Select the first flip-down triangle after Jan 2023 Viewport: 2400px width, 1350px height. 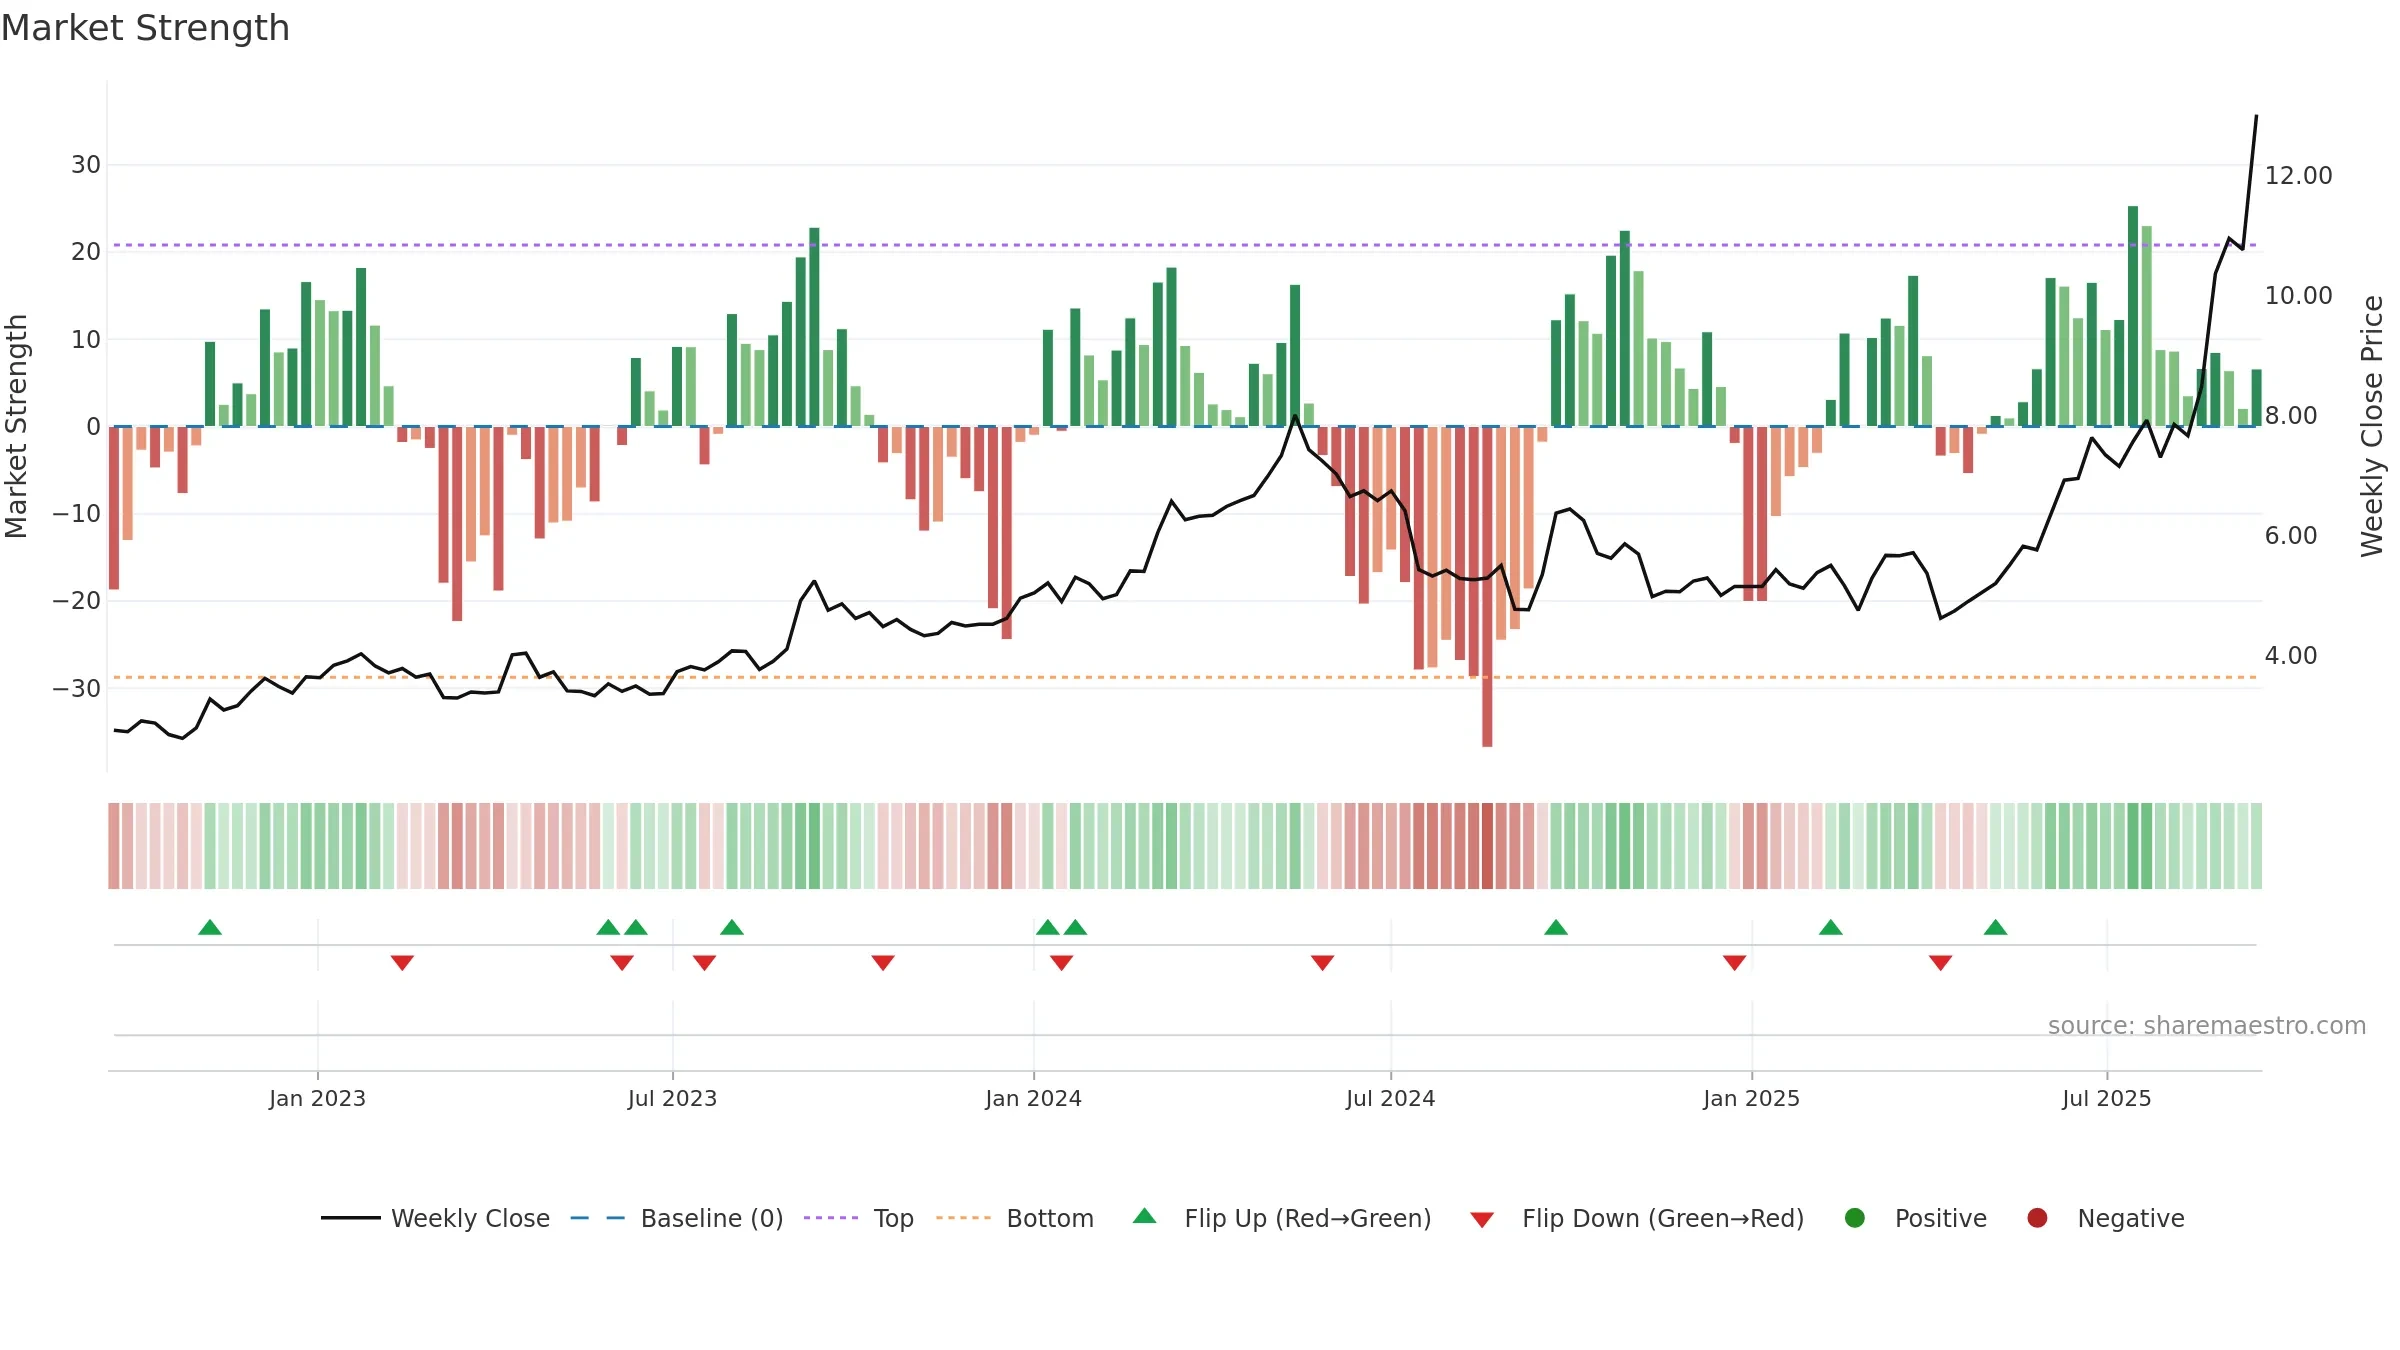[402, 962]
